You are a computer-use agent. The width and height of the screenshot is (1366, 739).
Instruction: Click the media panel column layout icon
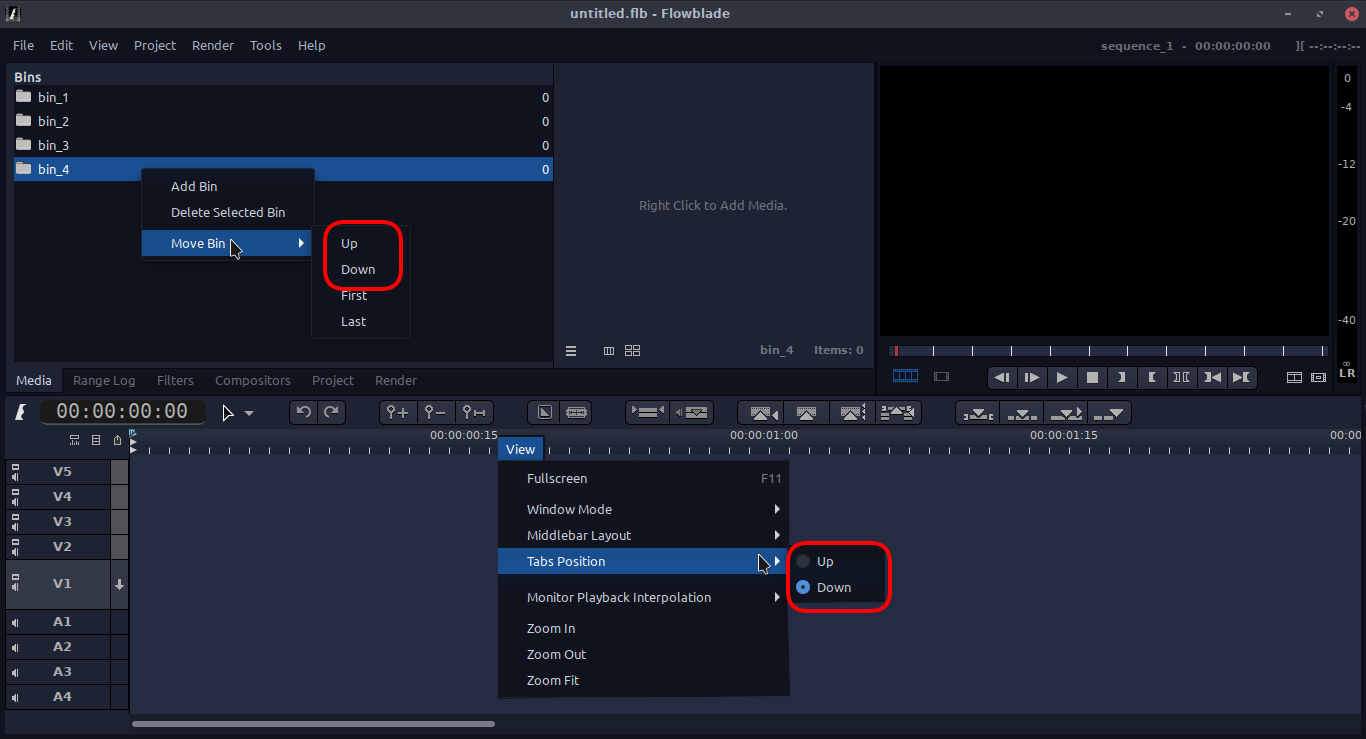tap(609, 351)
